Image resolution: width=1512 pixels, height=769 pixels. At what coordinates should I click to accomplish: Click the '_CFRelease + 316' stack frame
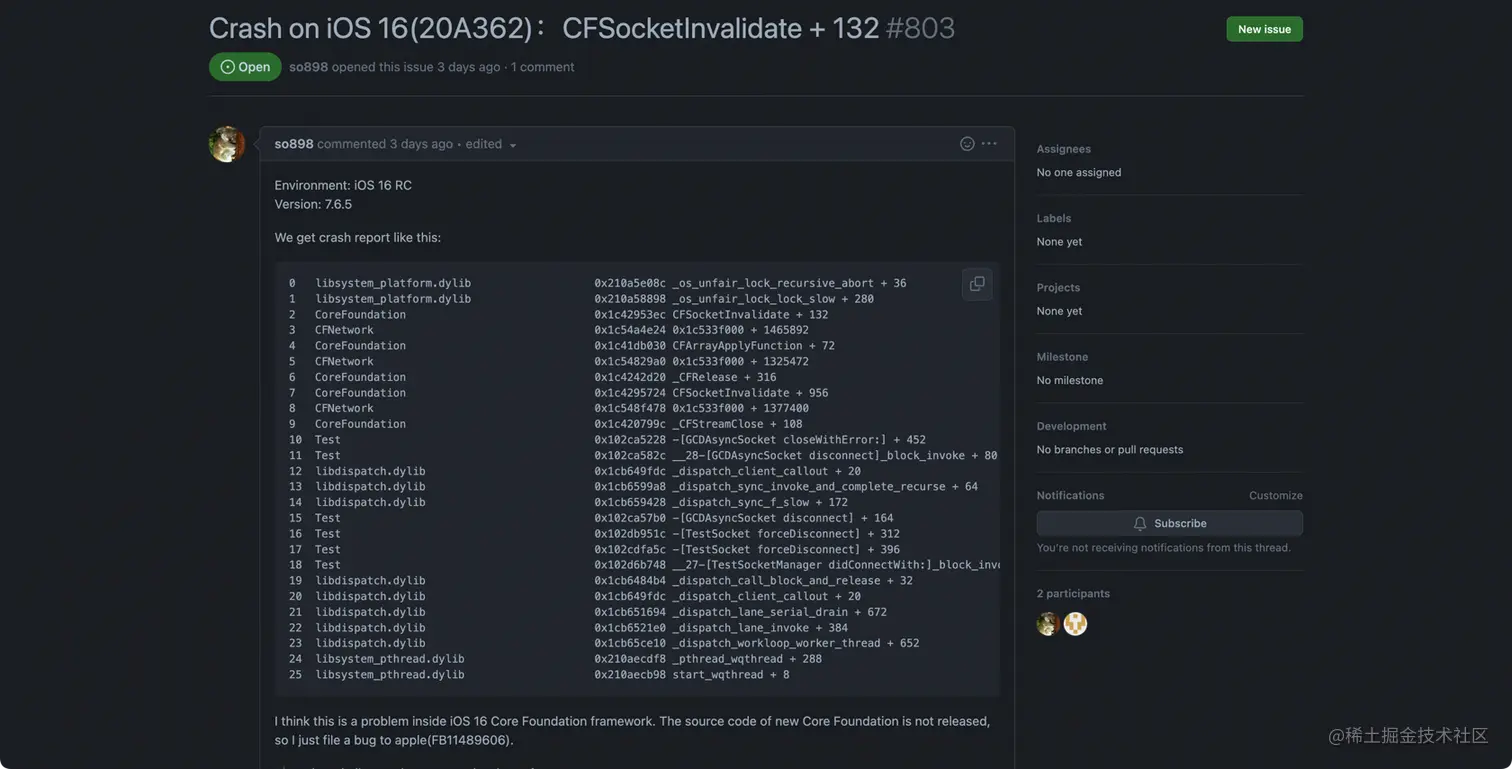coord(724,377)
